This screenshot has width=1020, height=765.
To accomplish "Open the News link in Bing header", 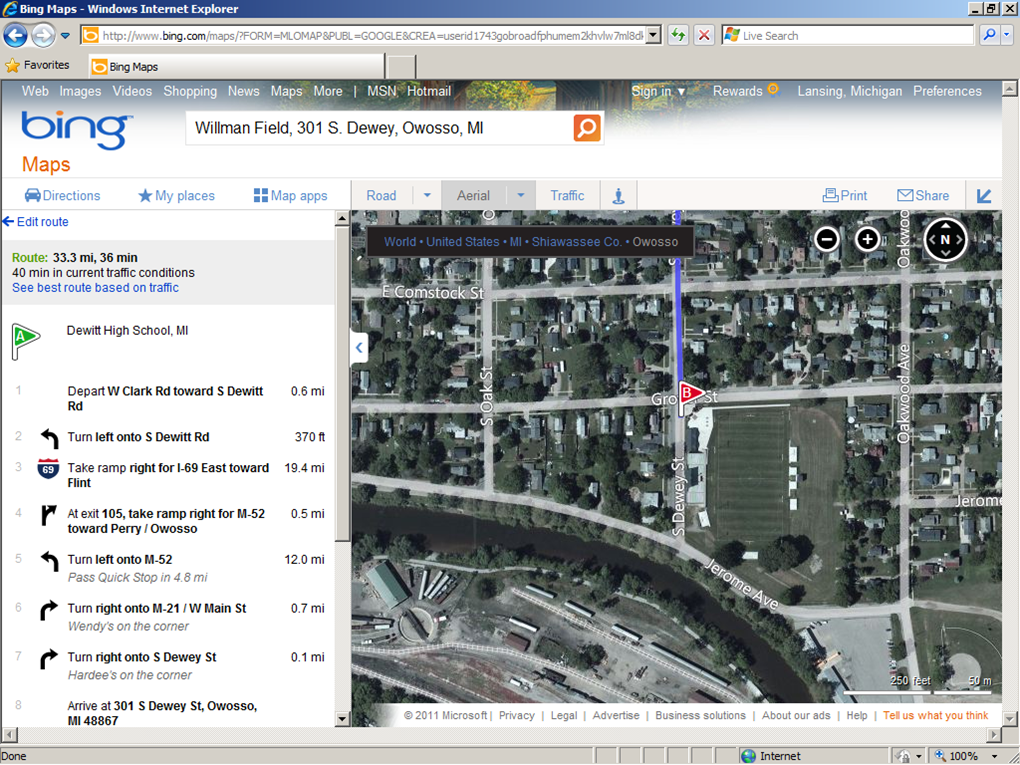I will (243, 91).
